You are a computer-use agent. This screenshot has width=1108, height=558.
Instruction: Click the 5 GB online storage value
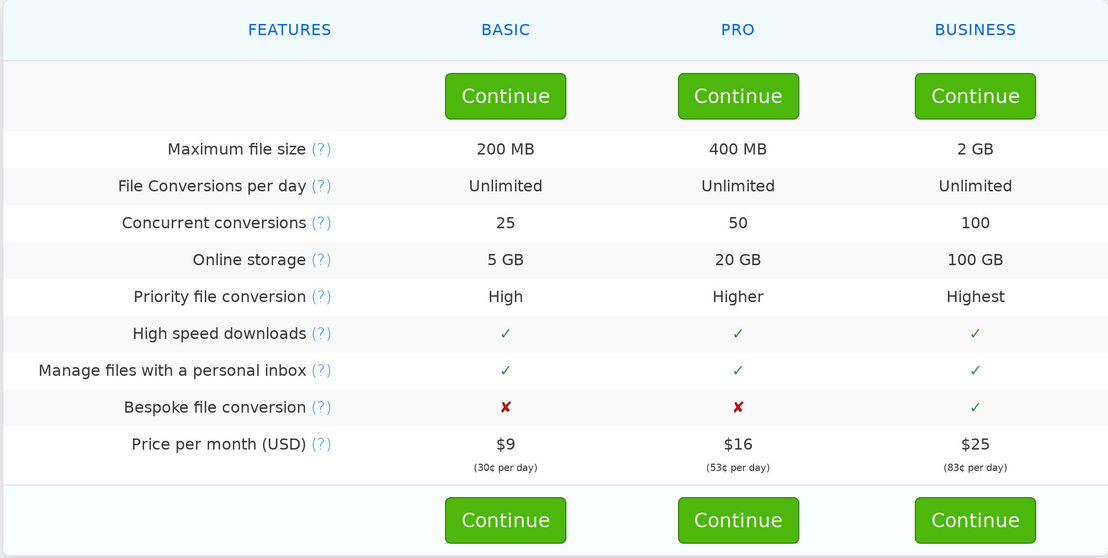coord(505,260)
